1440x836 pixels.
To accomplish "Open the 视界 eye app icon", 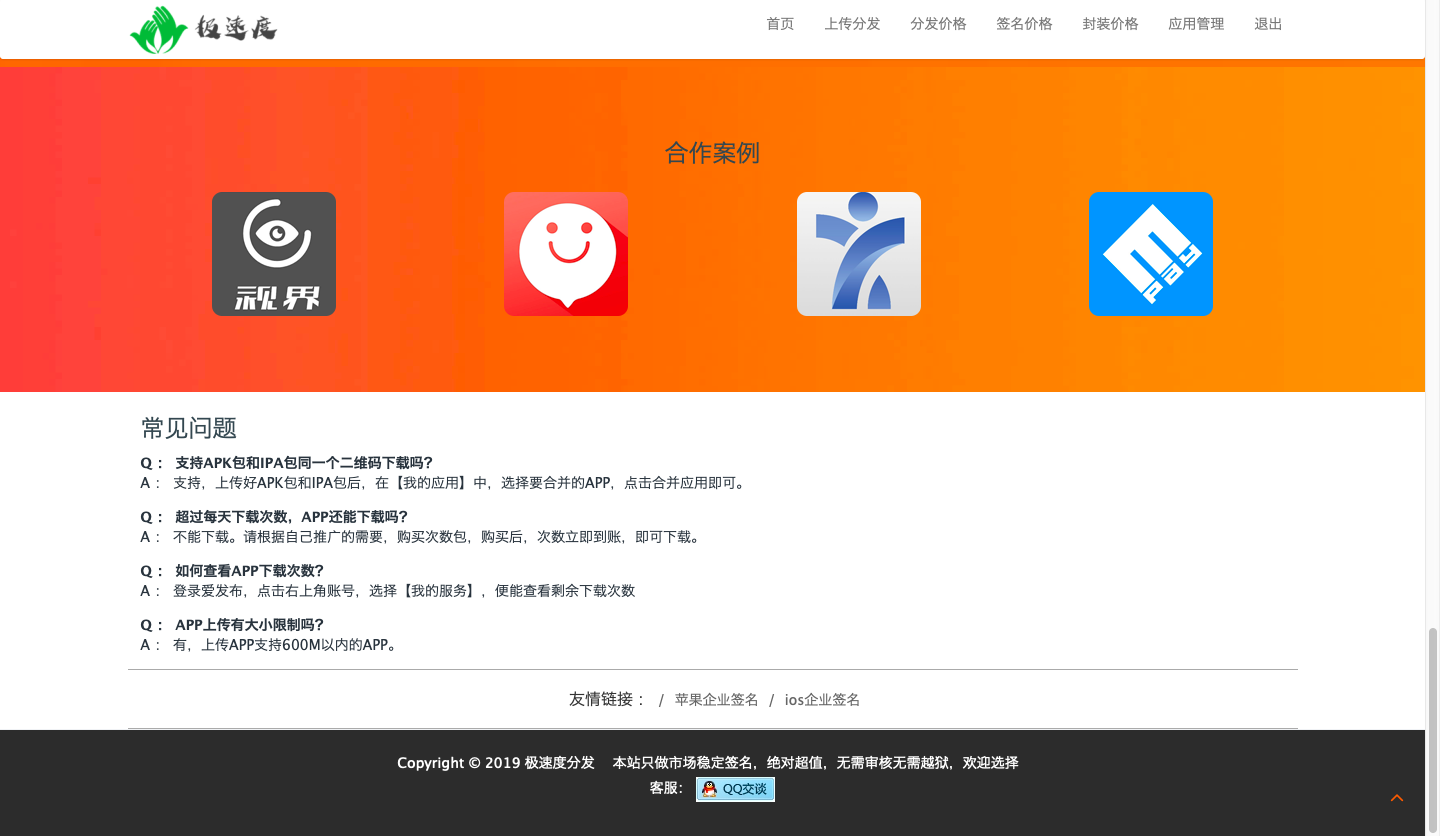I will pyautogui.click(x=274, y=254).
